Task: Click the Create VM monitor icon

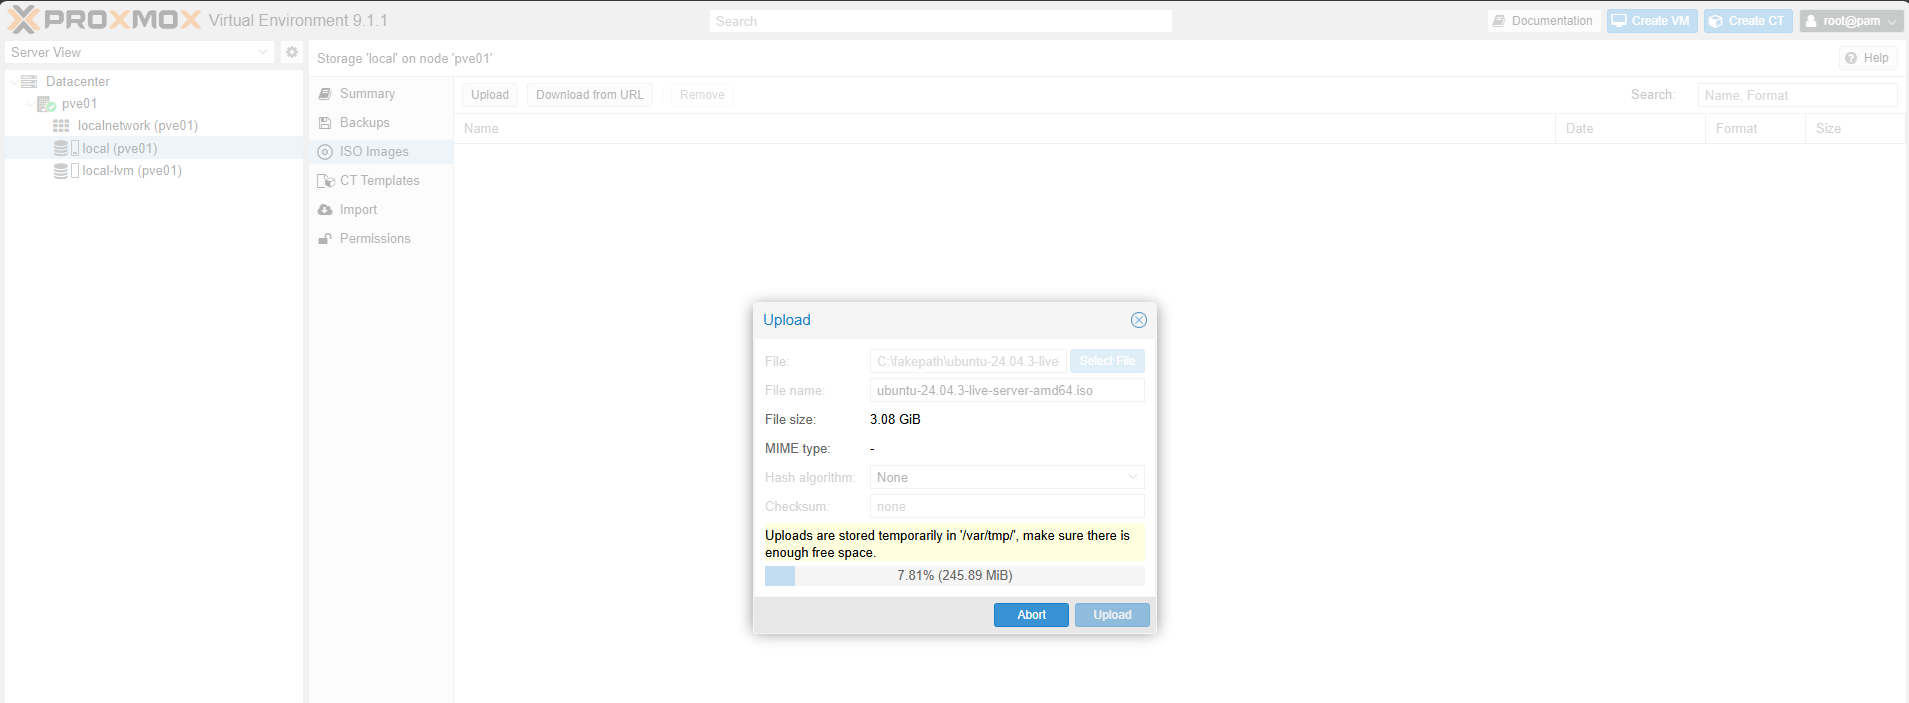Action: [1619, 21]
